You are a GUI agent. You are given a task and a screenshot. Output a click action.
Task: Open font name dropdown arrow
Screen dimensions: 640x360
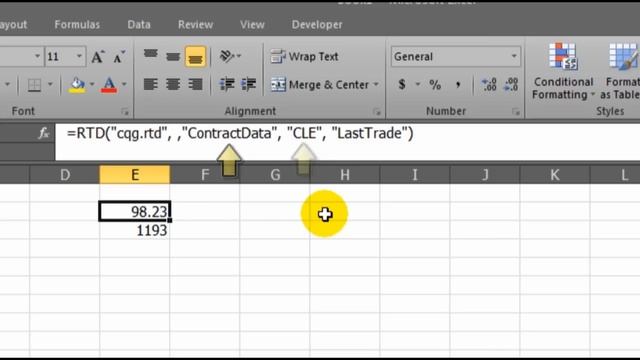37,56
